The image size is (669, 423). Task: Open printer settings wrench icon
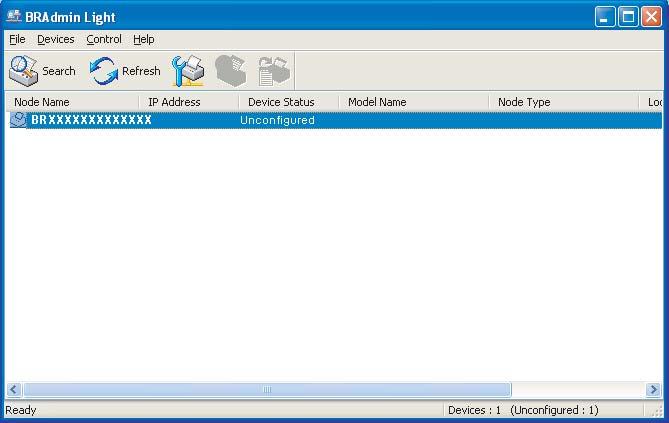coord(188,70)
